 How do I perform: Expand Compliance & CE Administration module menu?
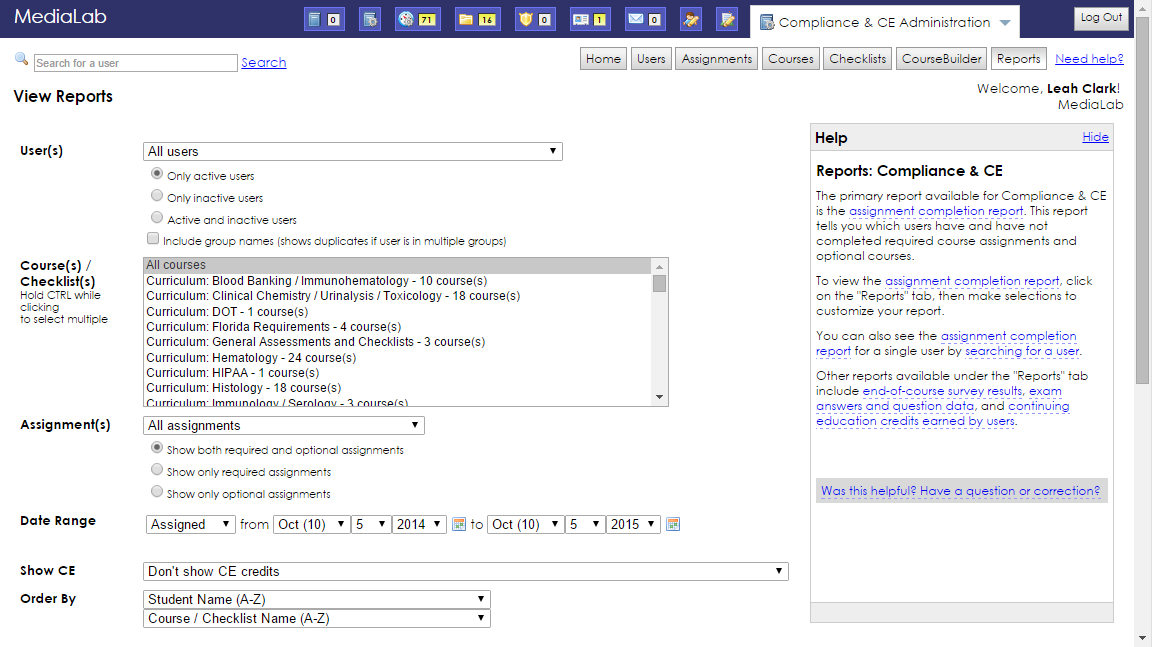[x=1005, y=23]
